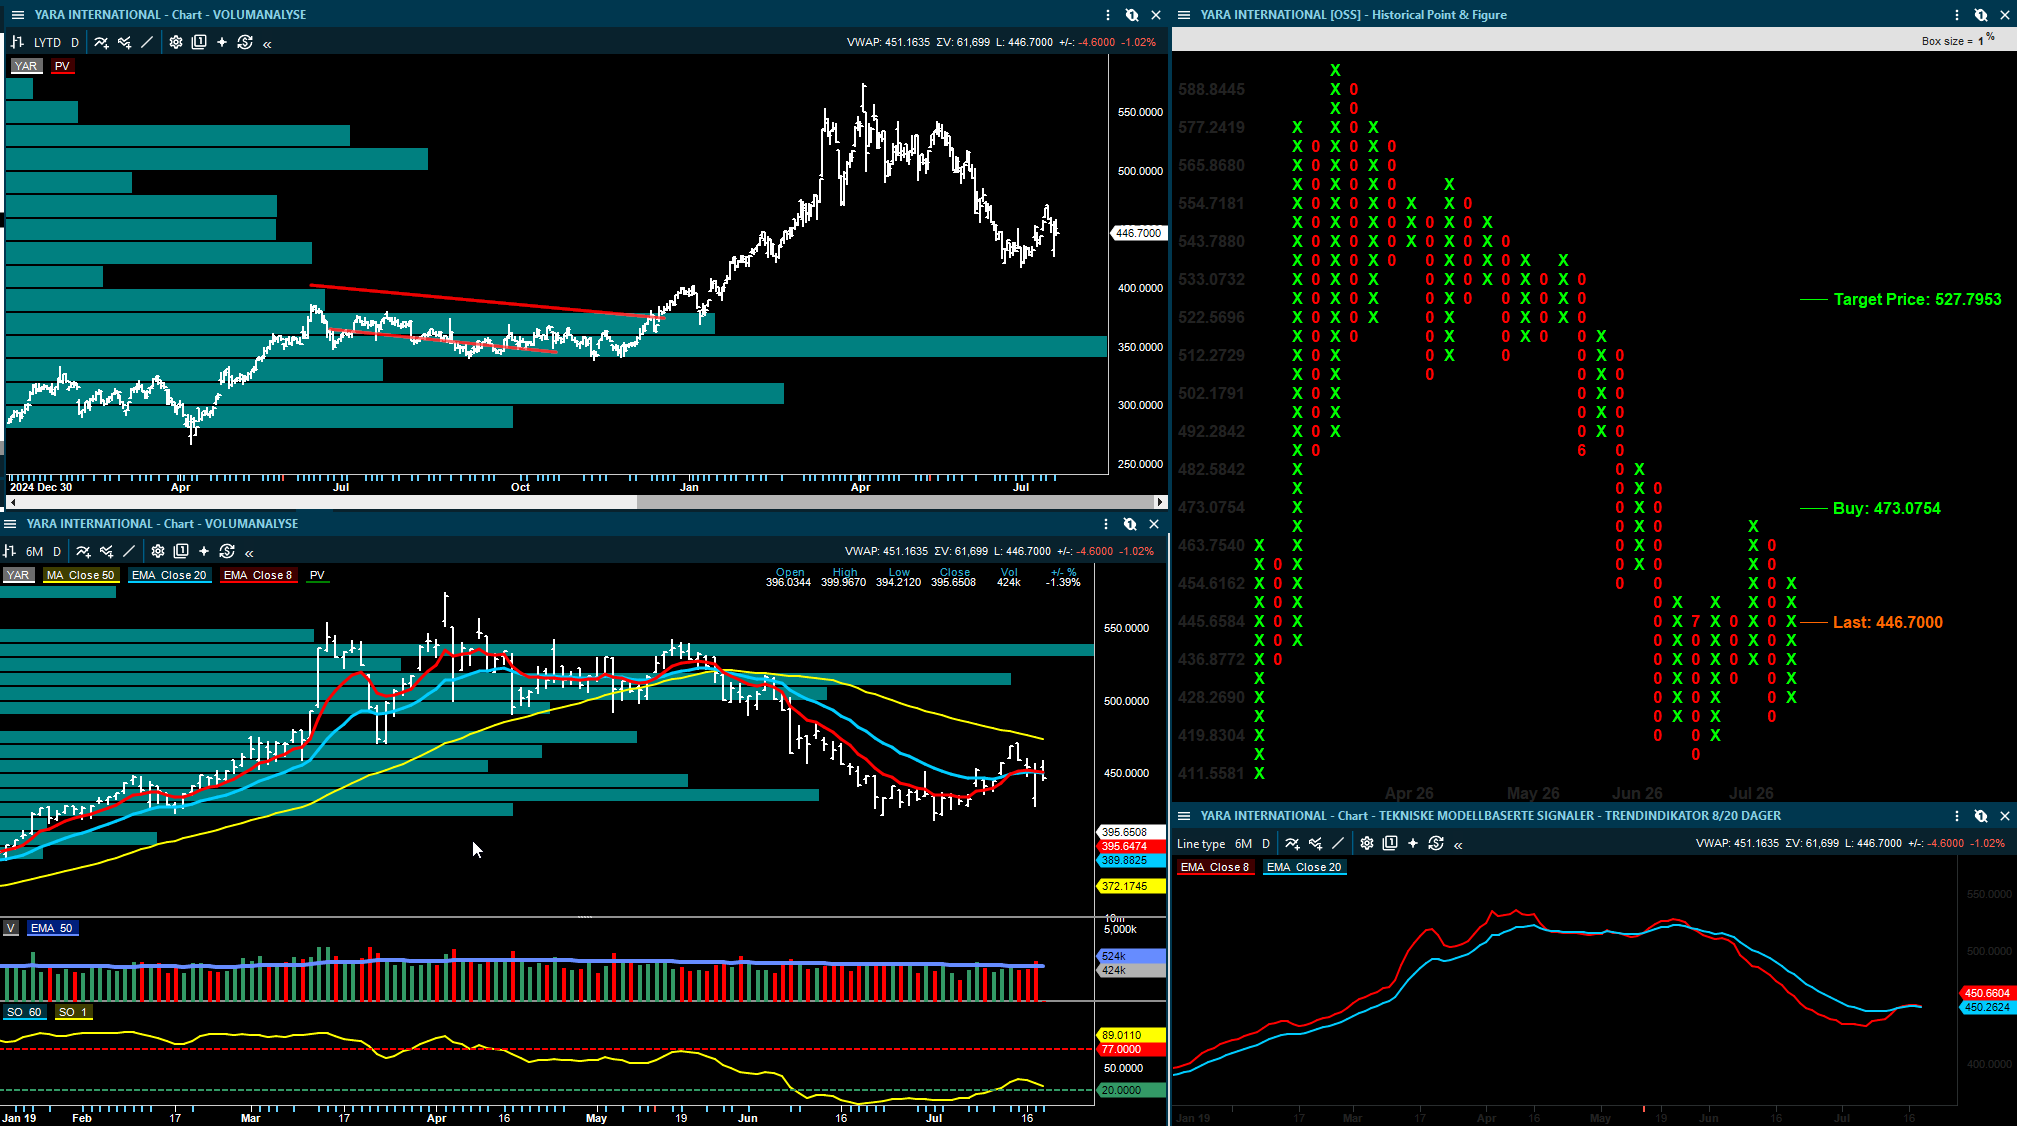Click currency refresh icon in lower-left 6M chart
This screenshot has height=1126, width=2017.
227,551
